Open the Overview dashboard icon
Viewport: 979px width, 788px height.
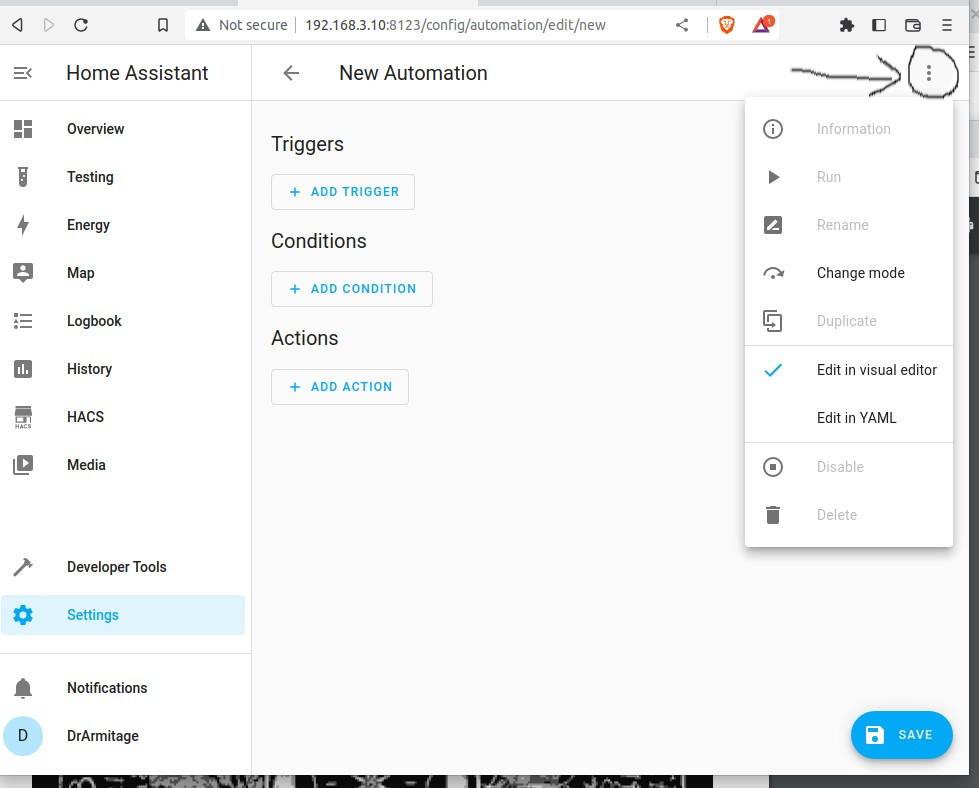click(22, 129)
